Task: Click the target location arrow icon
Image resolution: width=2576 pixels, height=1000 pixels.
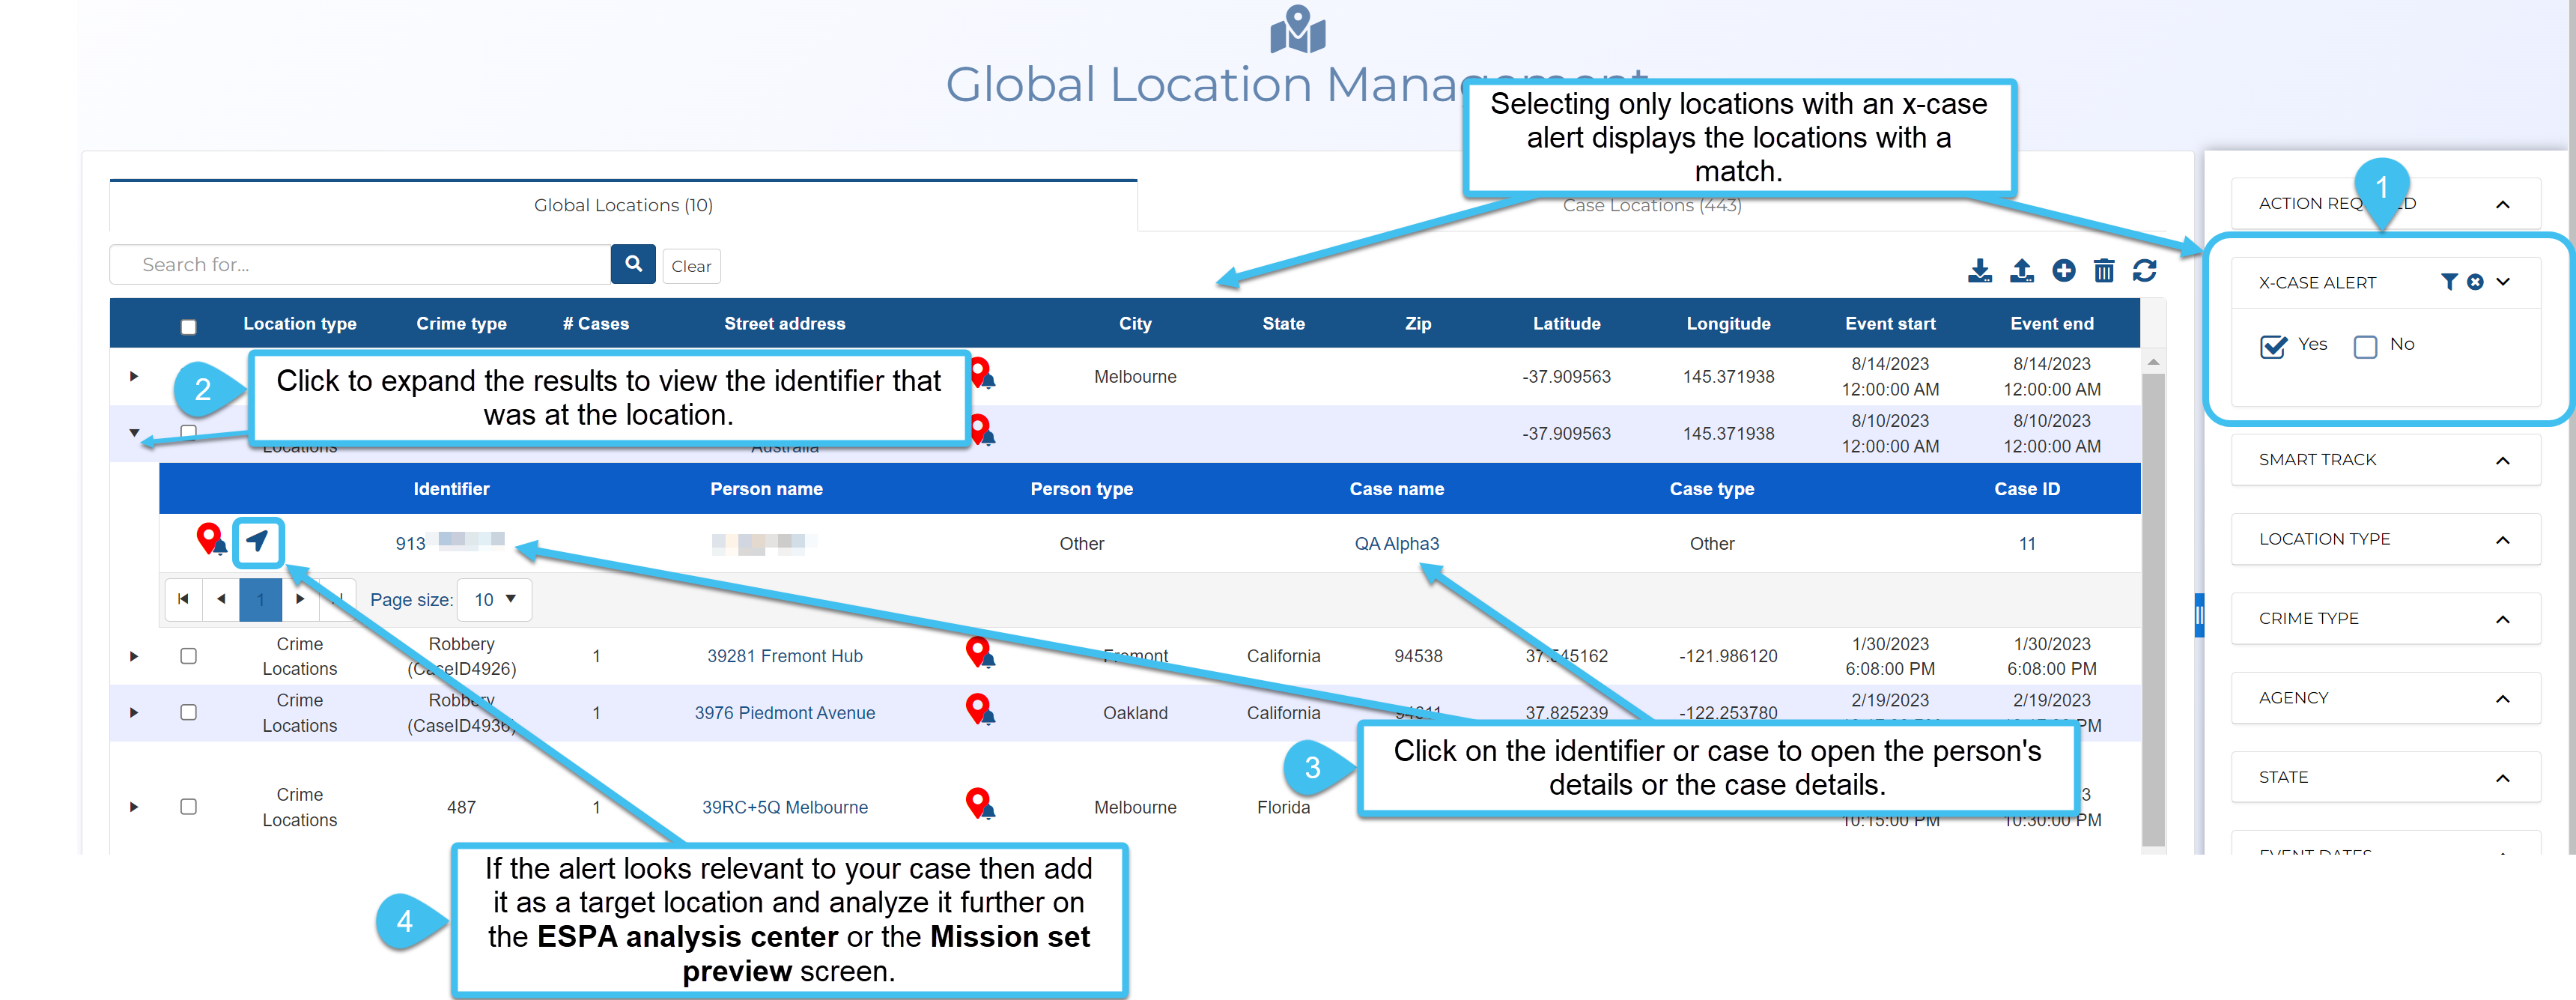Action: tap(258, 541)
